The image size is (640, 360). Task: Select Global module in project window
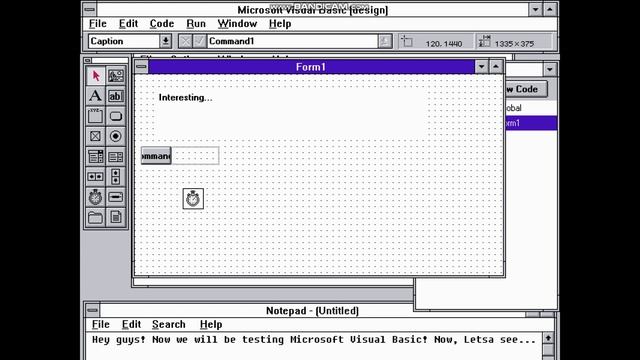[x=531, y=108]
